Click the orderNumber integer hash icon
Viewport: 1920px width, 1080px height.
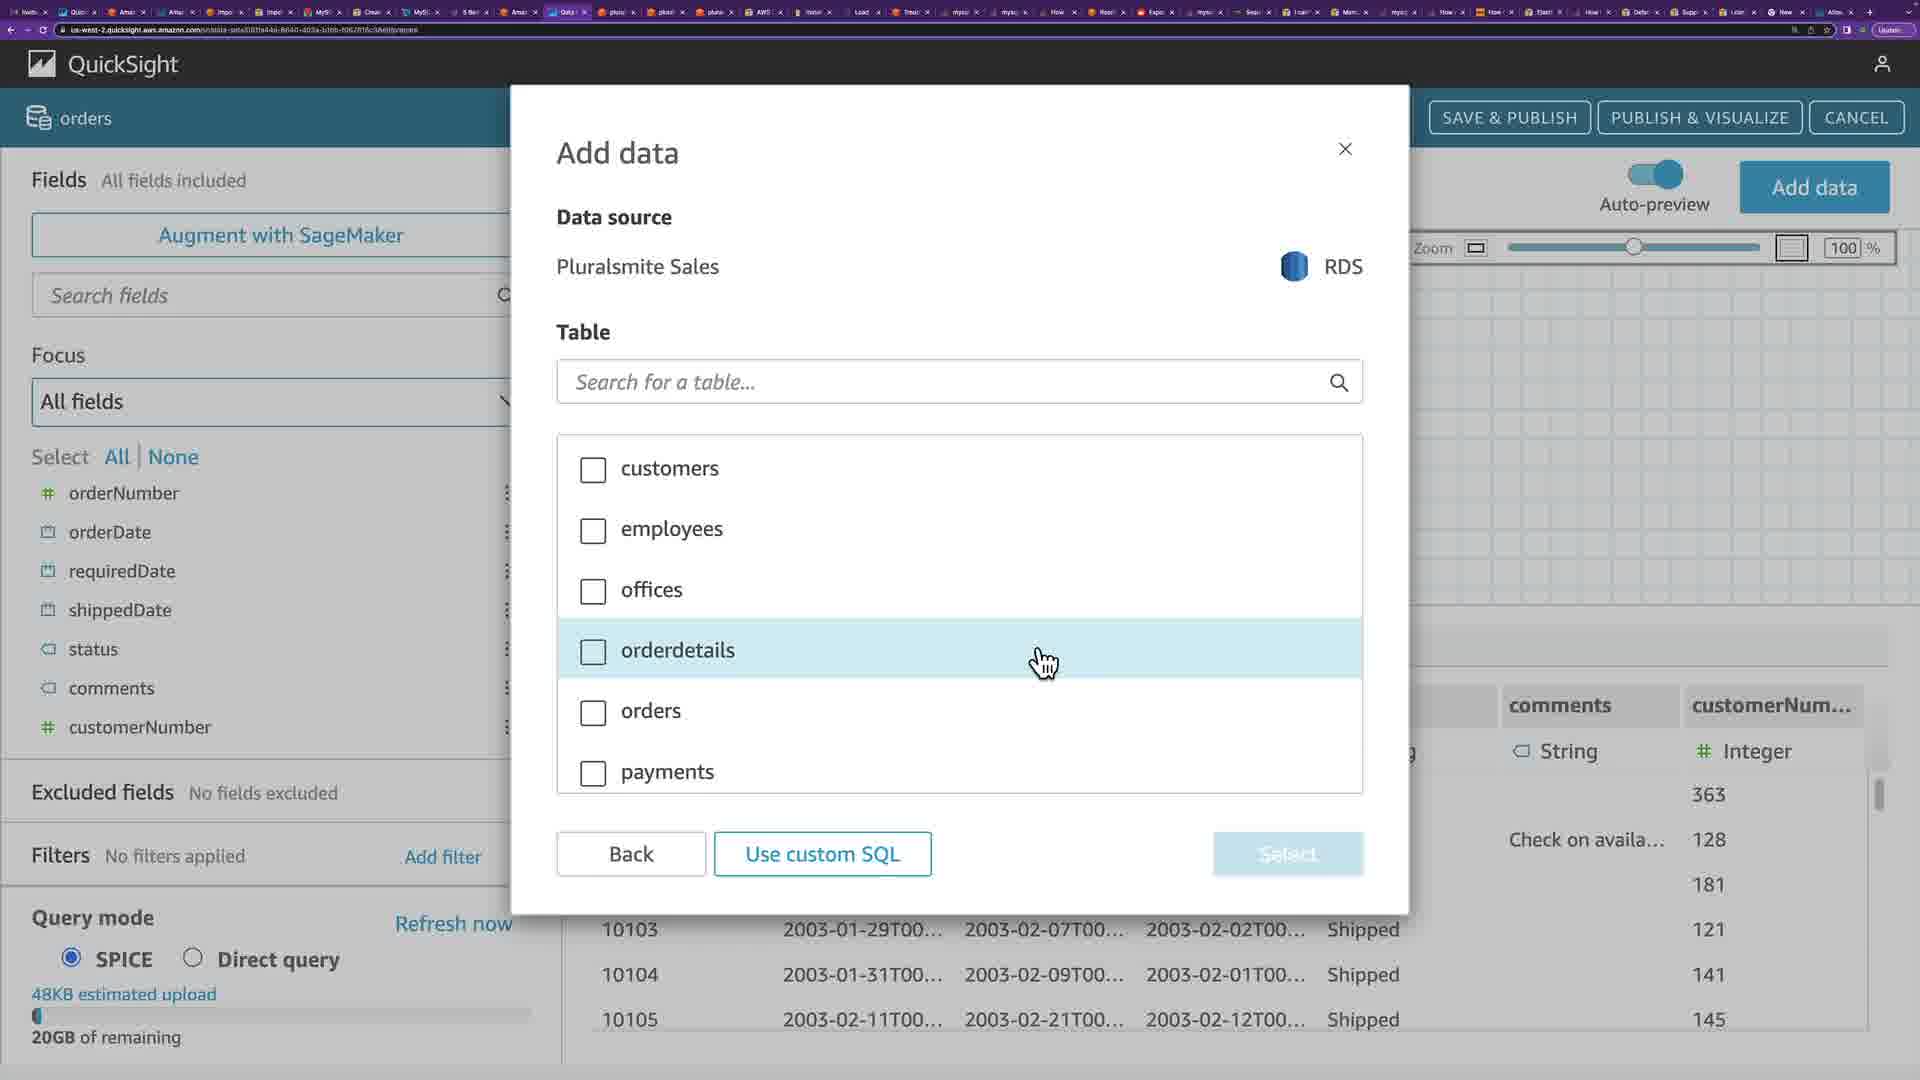pos(48,494)
